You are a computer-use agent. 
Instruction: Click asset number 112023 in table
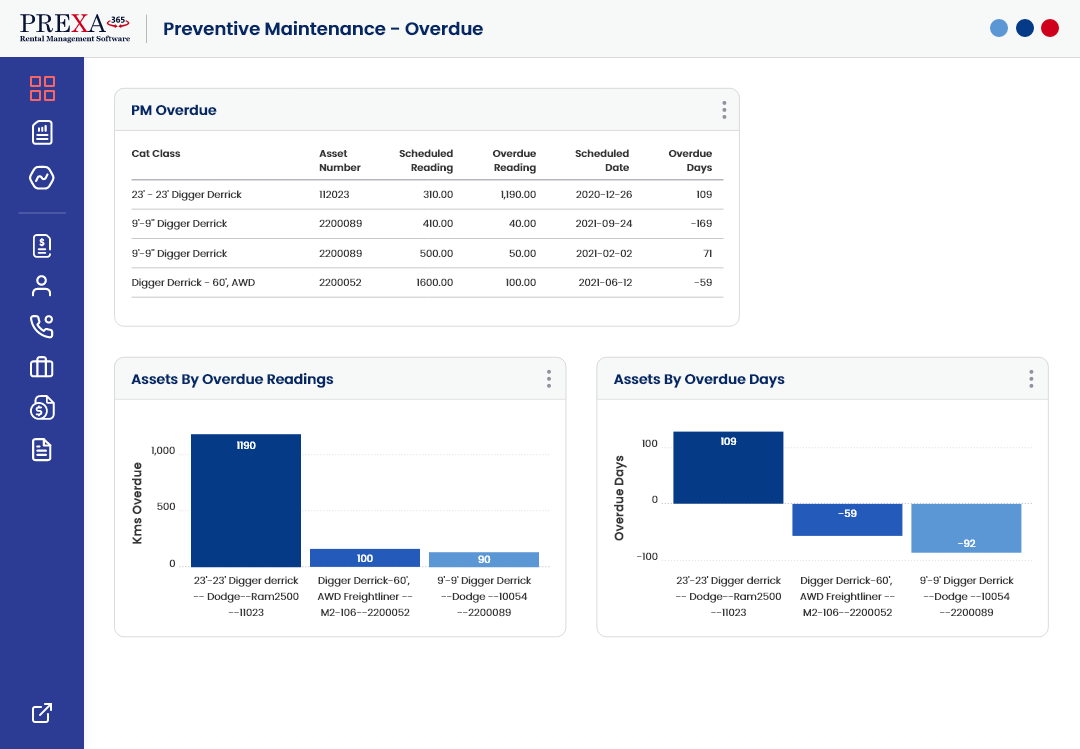coord(334,195)
